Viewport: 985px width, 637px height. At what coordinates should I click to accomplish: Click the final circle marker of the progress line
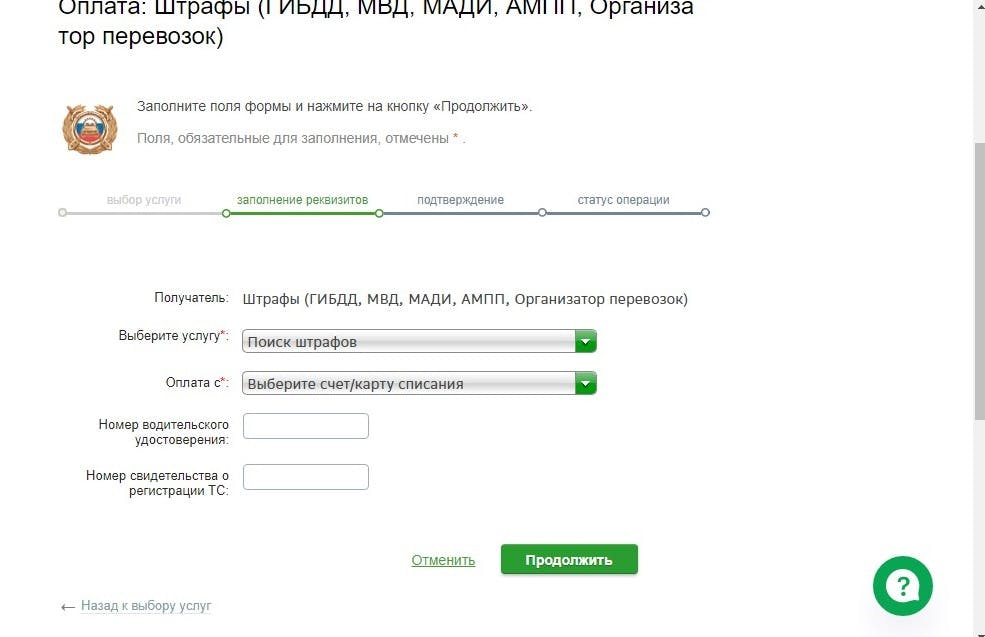click(705, 213)
